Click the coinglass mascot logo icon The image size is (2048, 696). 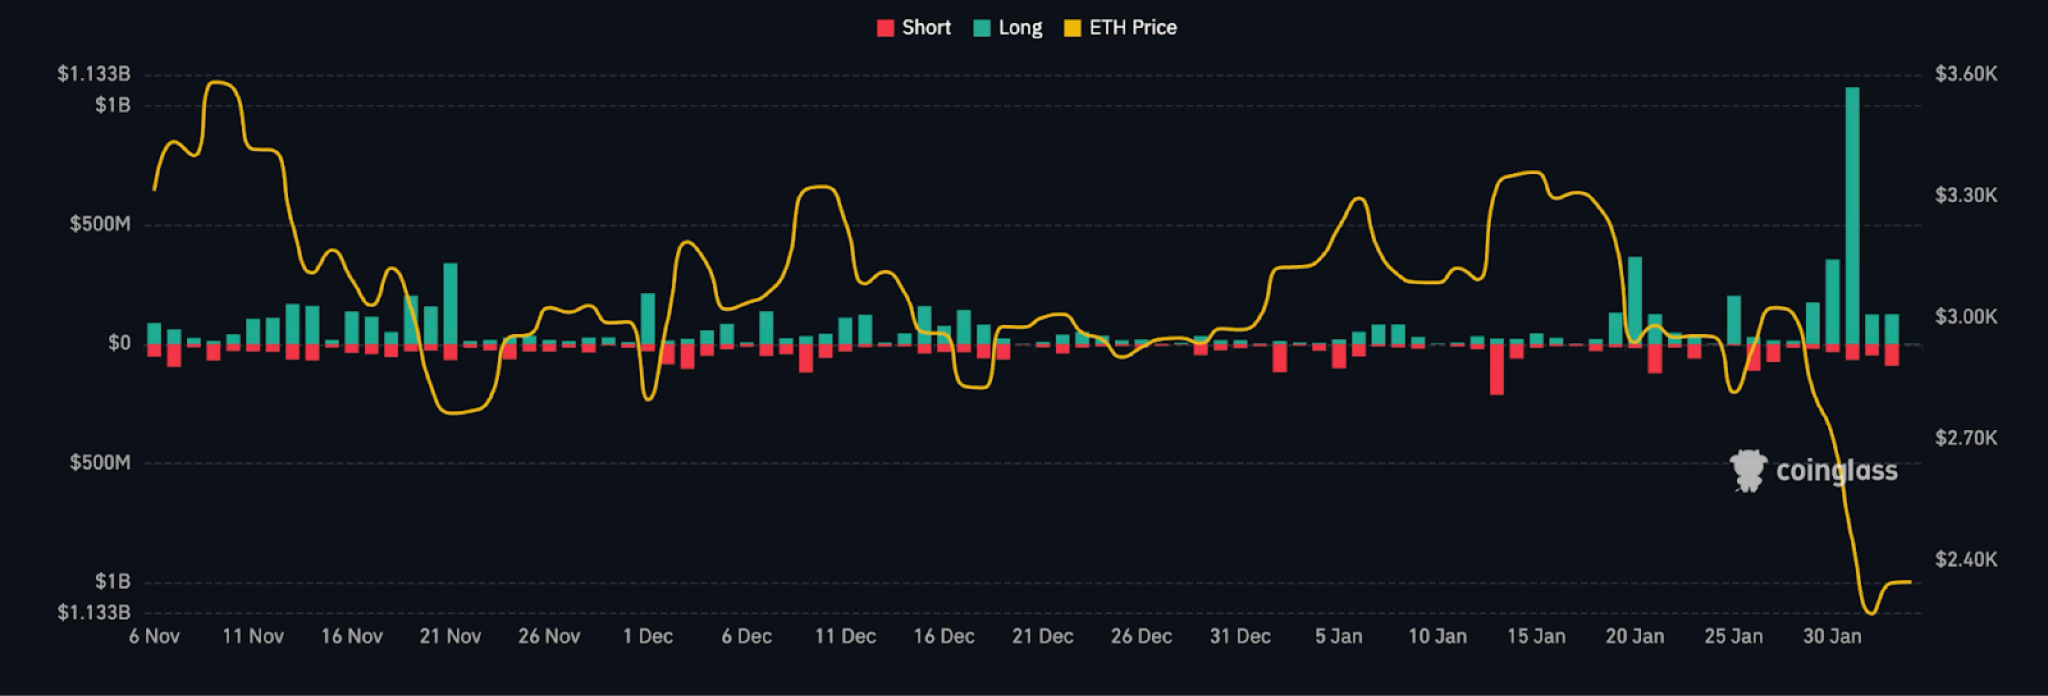tap(1748, 470)
